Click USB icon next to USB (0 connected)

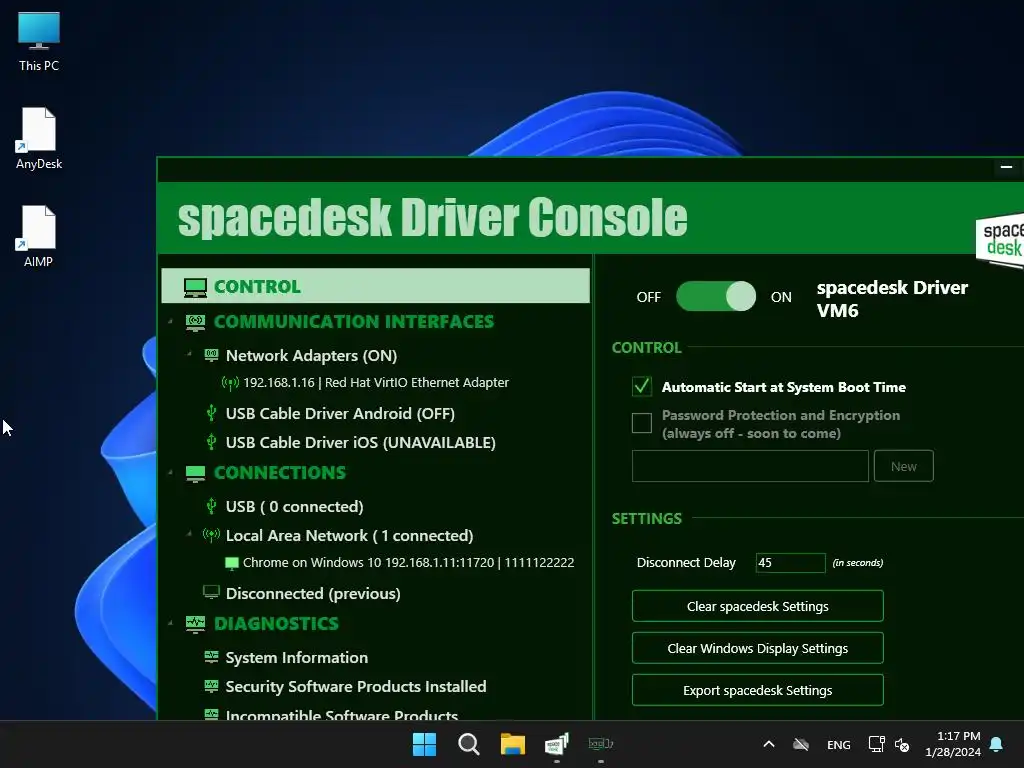(x=211, y=506)
